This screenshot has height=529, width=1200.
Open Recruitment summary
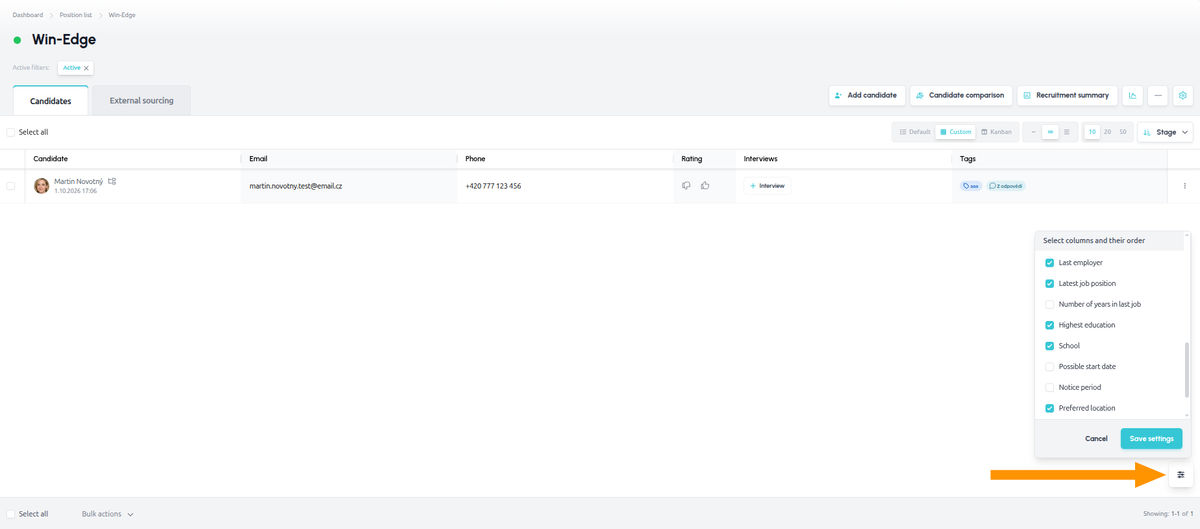(1067, 95)
